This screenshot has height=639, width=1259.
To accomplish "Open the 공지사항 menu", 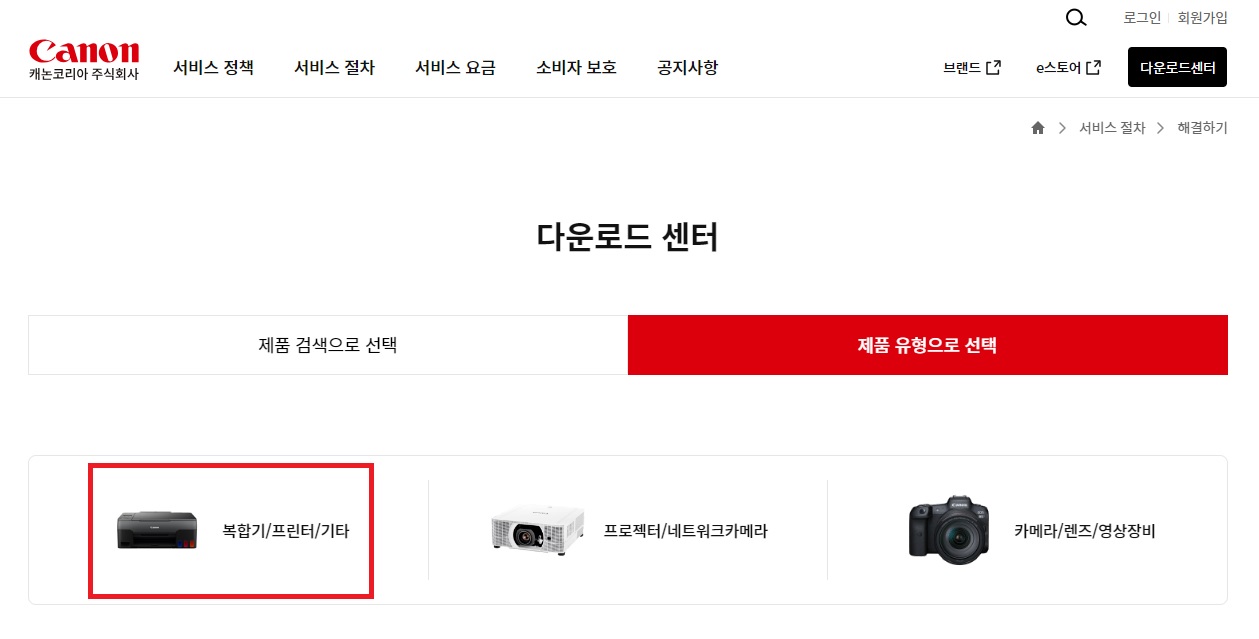I will (687, 67).
